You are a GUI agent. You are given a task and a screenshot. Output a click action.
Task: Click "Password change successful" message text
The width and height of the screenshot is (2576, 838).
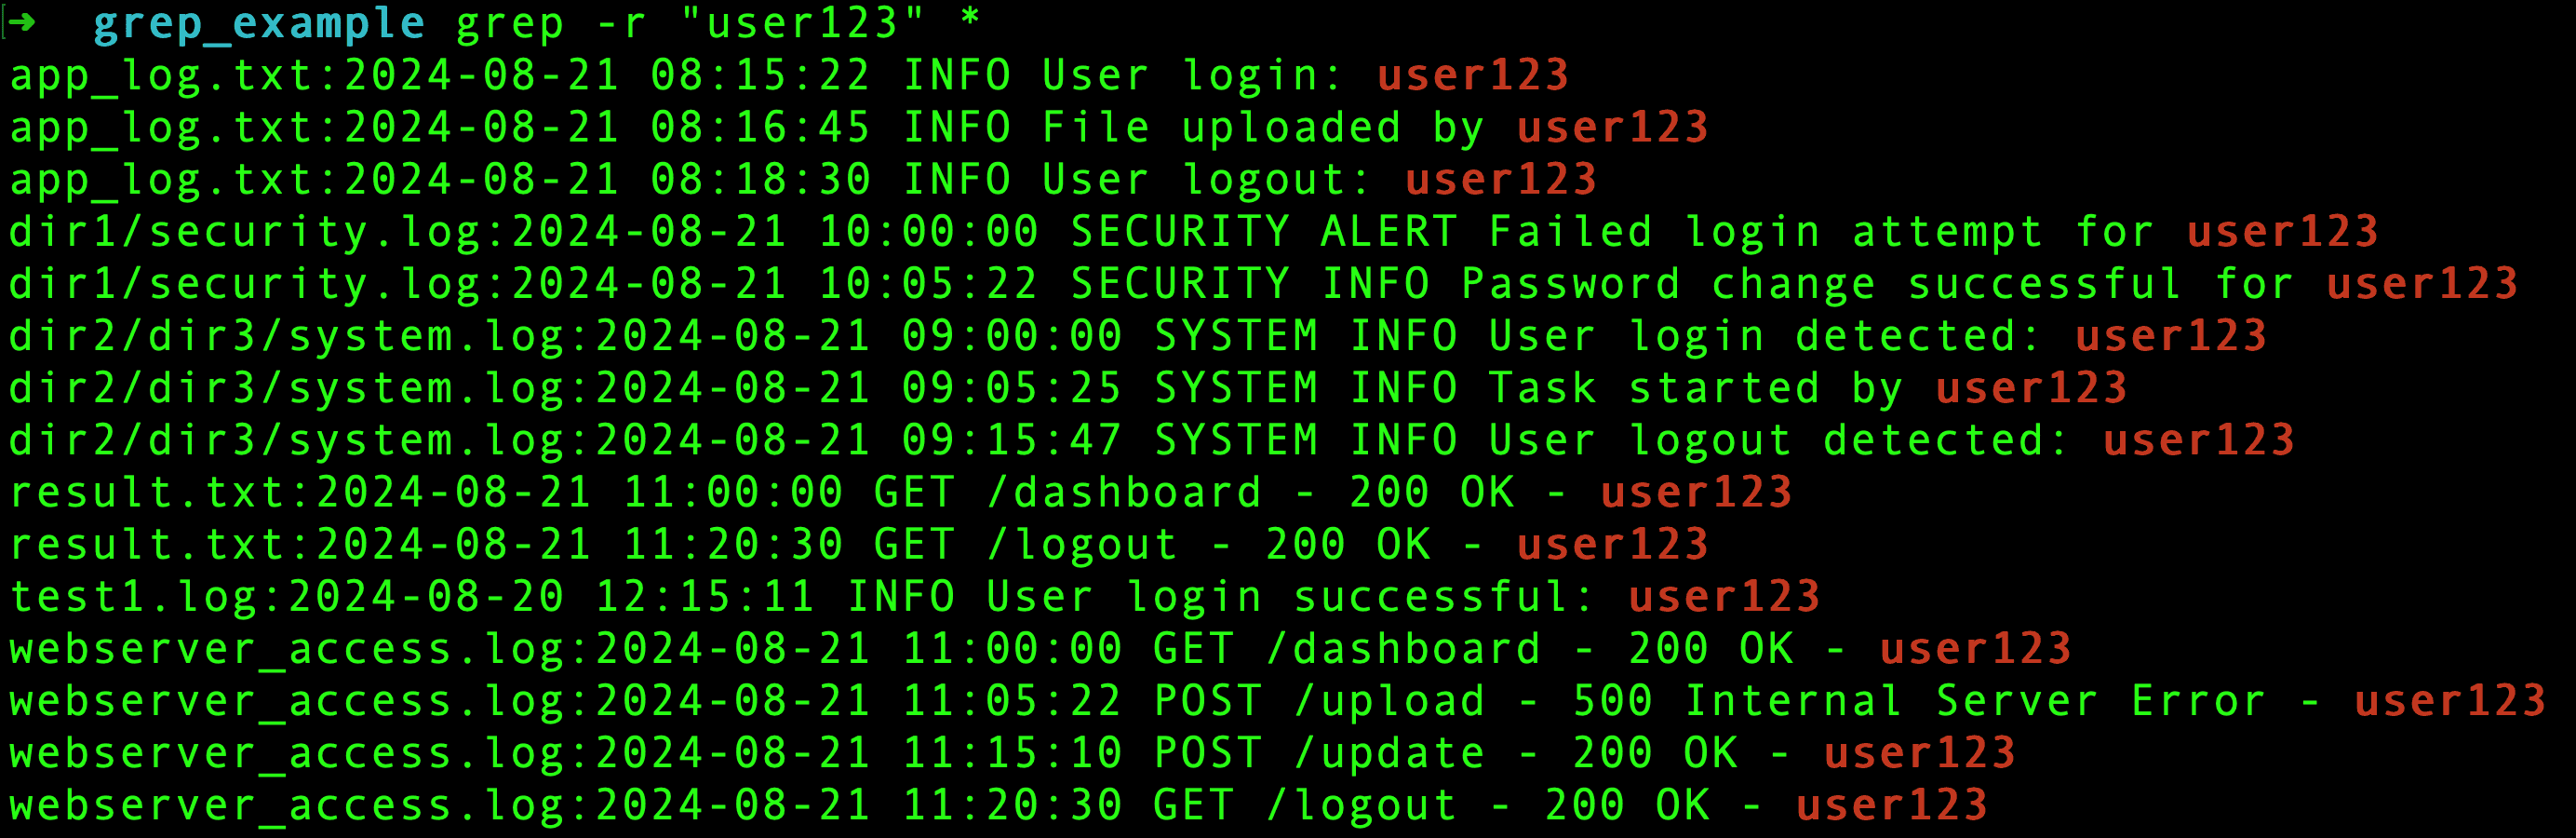coord(1821,285)
